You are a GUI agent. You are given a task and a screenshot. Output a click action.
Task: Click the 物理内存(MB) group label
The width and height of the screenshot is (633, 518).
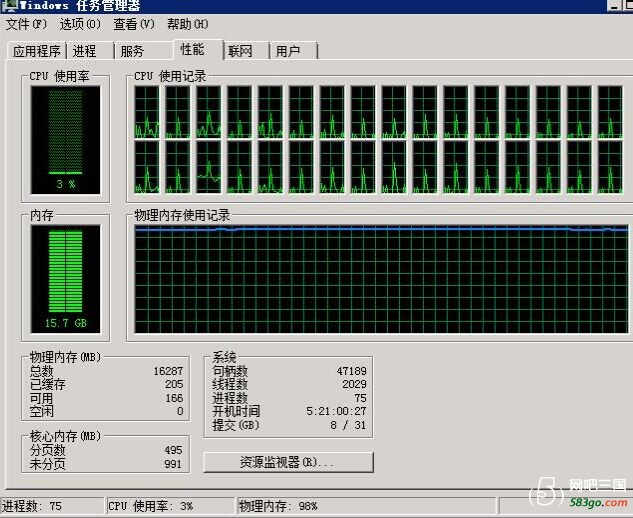65,357
